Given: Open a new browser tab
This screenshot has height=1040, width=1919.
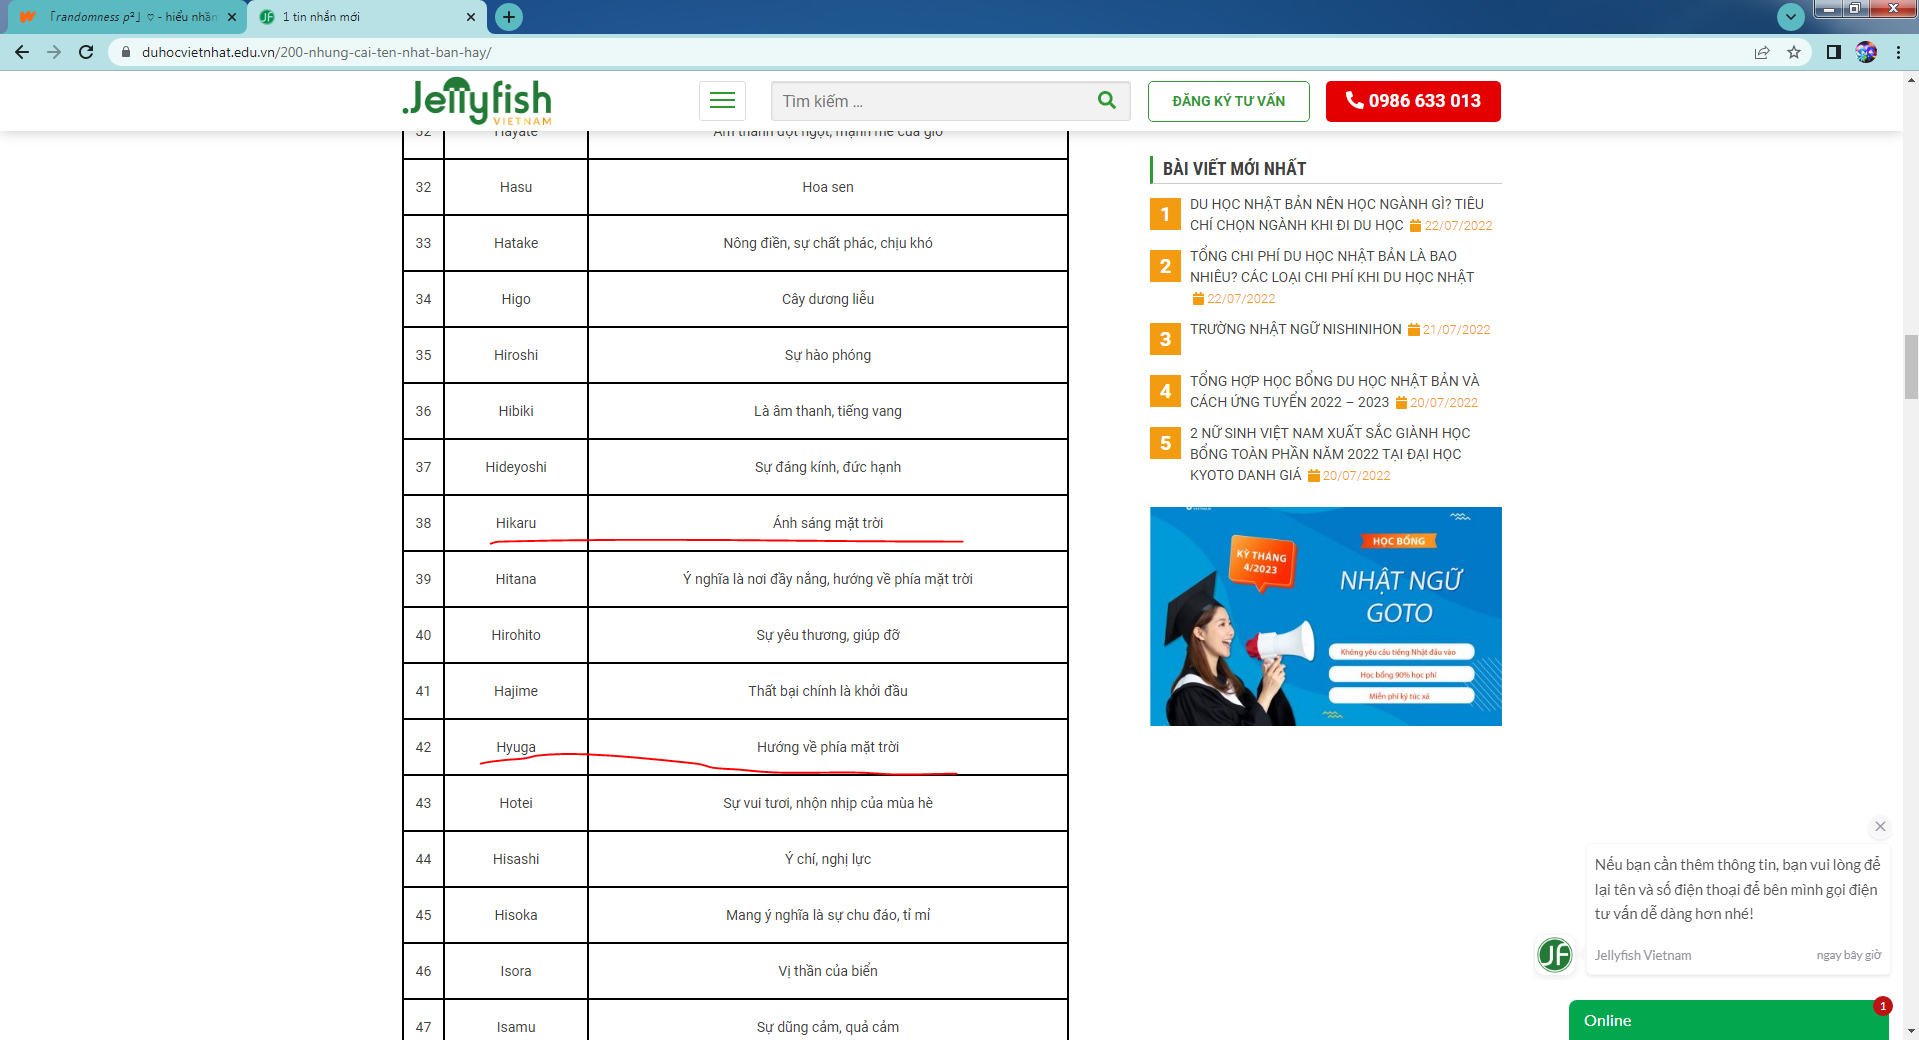Looking at the screenshot, I should (509, 17).
